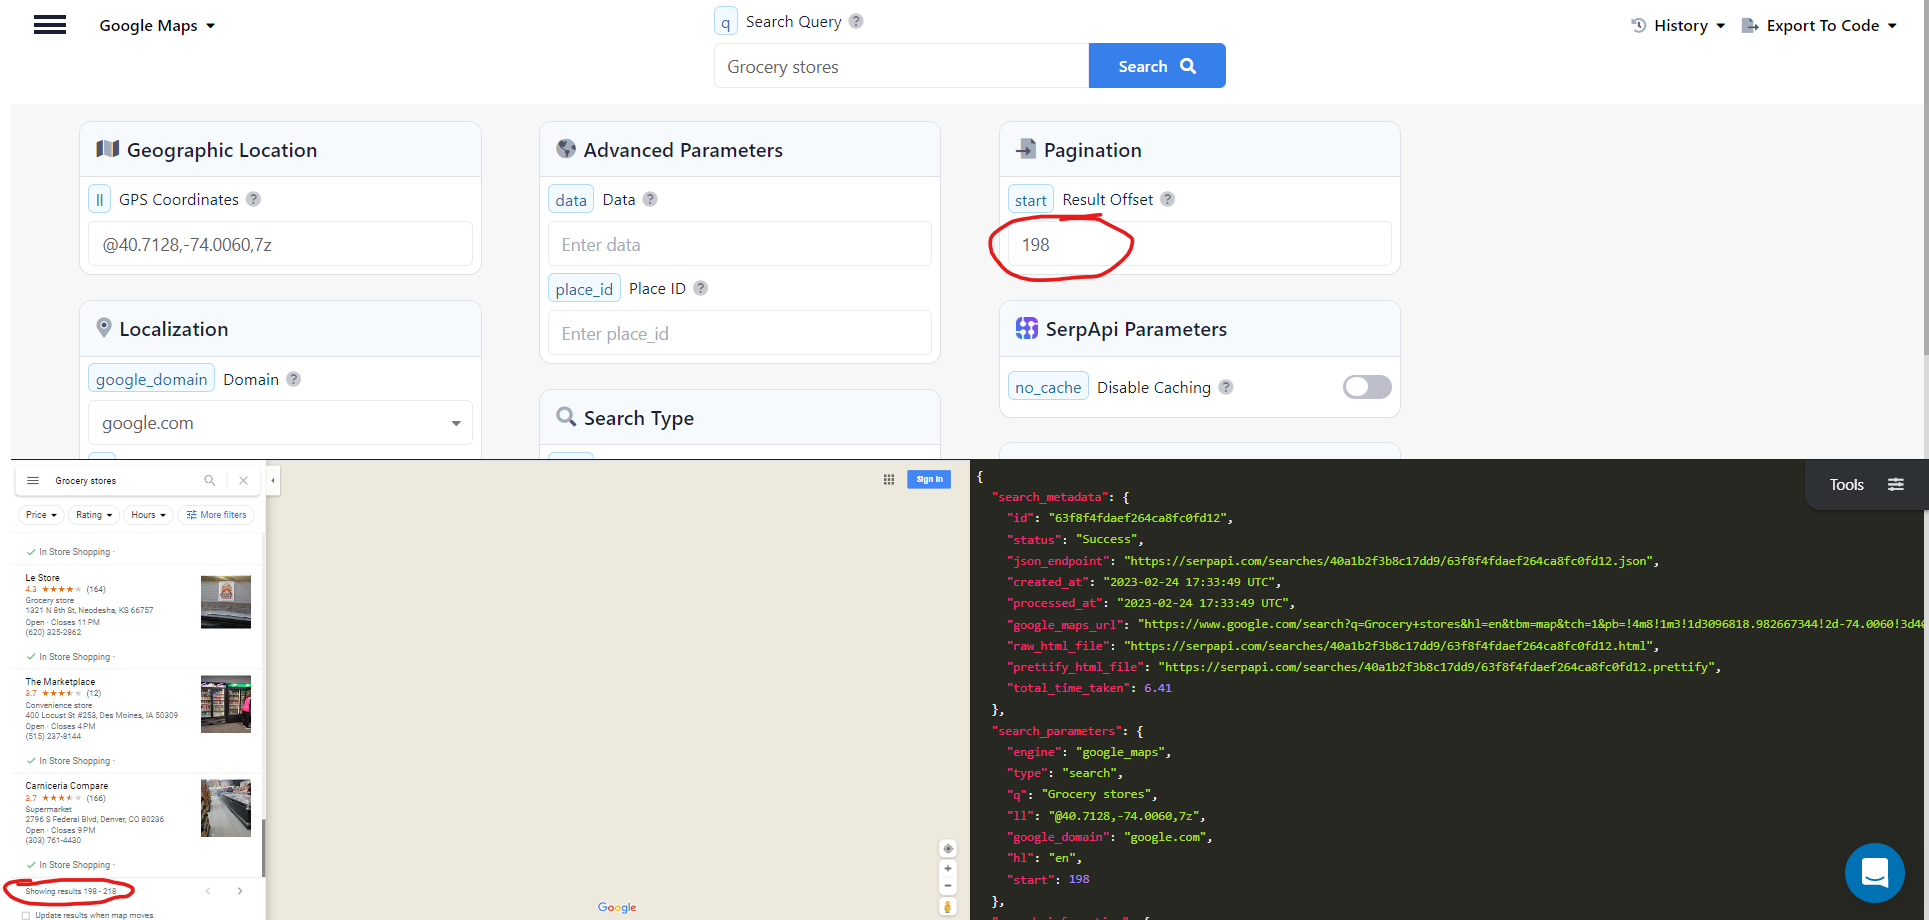
Task: Open the Rating filter dropdown
Action: (x=93, y=514)
